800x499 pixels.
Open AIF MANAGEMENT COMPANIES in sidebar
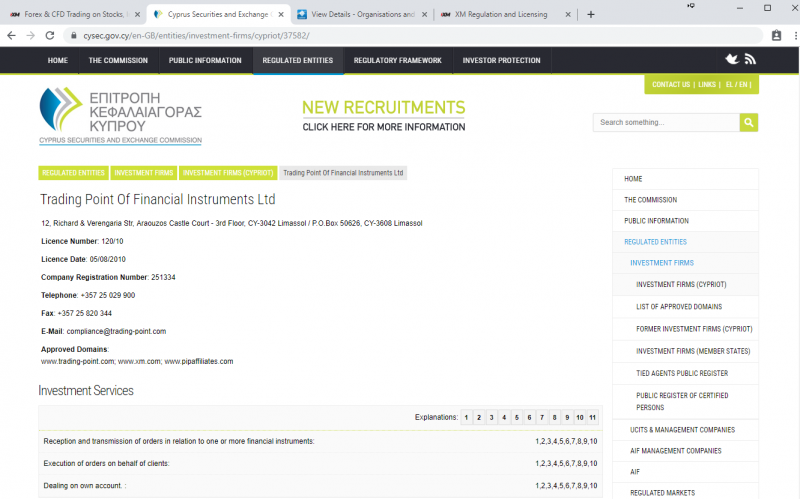pos(685,451)
